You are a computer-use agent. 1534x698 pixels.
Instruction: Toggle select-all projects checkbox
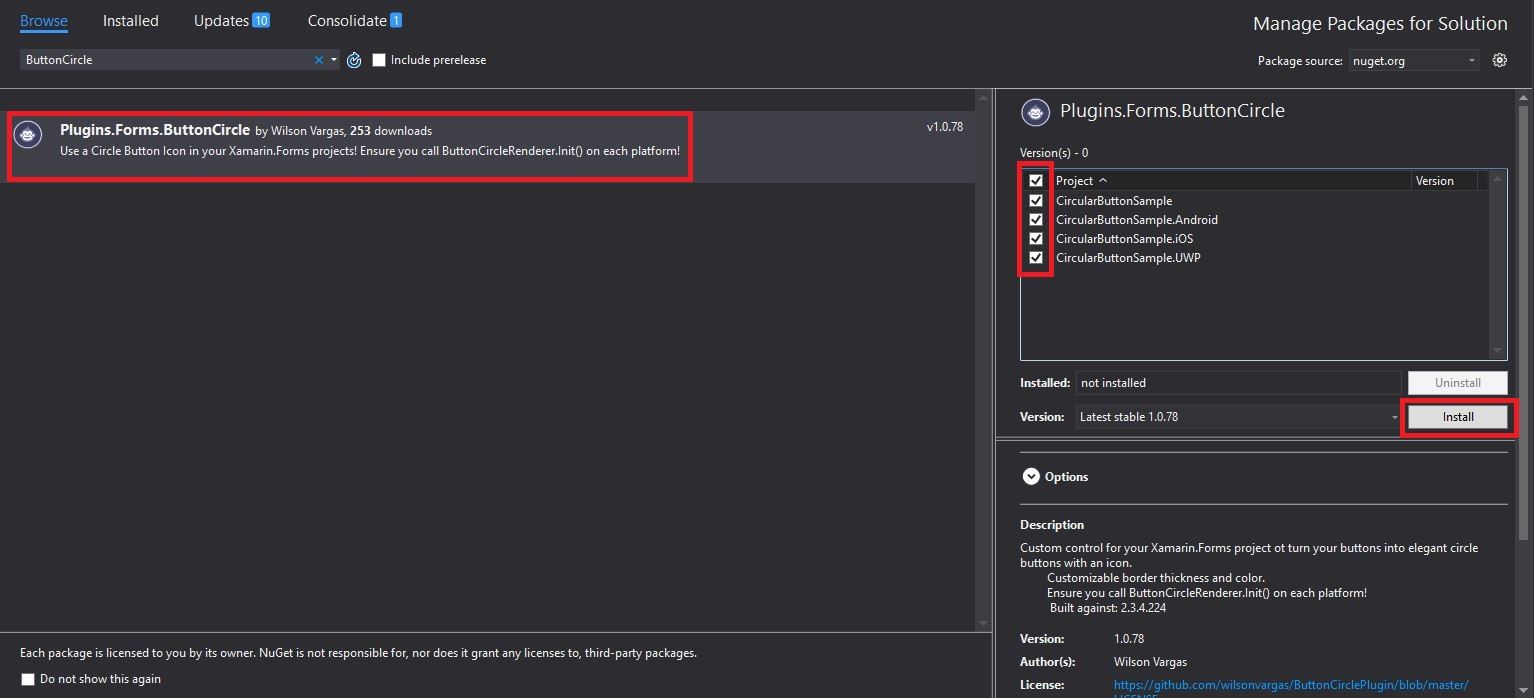pos(1036,181)
